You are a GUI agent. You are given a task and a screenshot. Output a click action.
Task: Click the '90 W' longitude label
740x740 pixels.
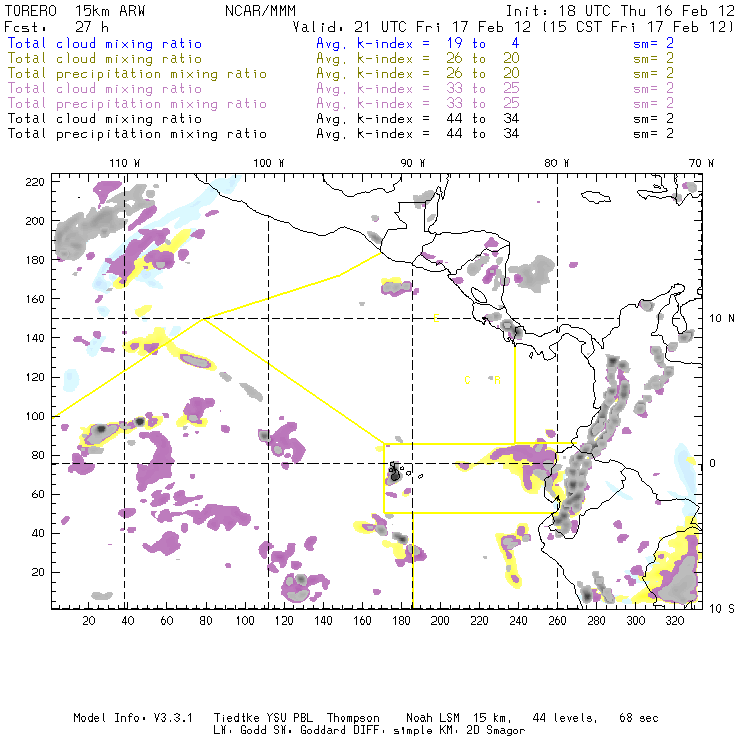click(412, 163)
